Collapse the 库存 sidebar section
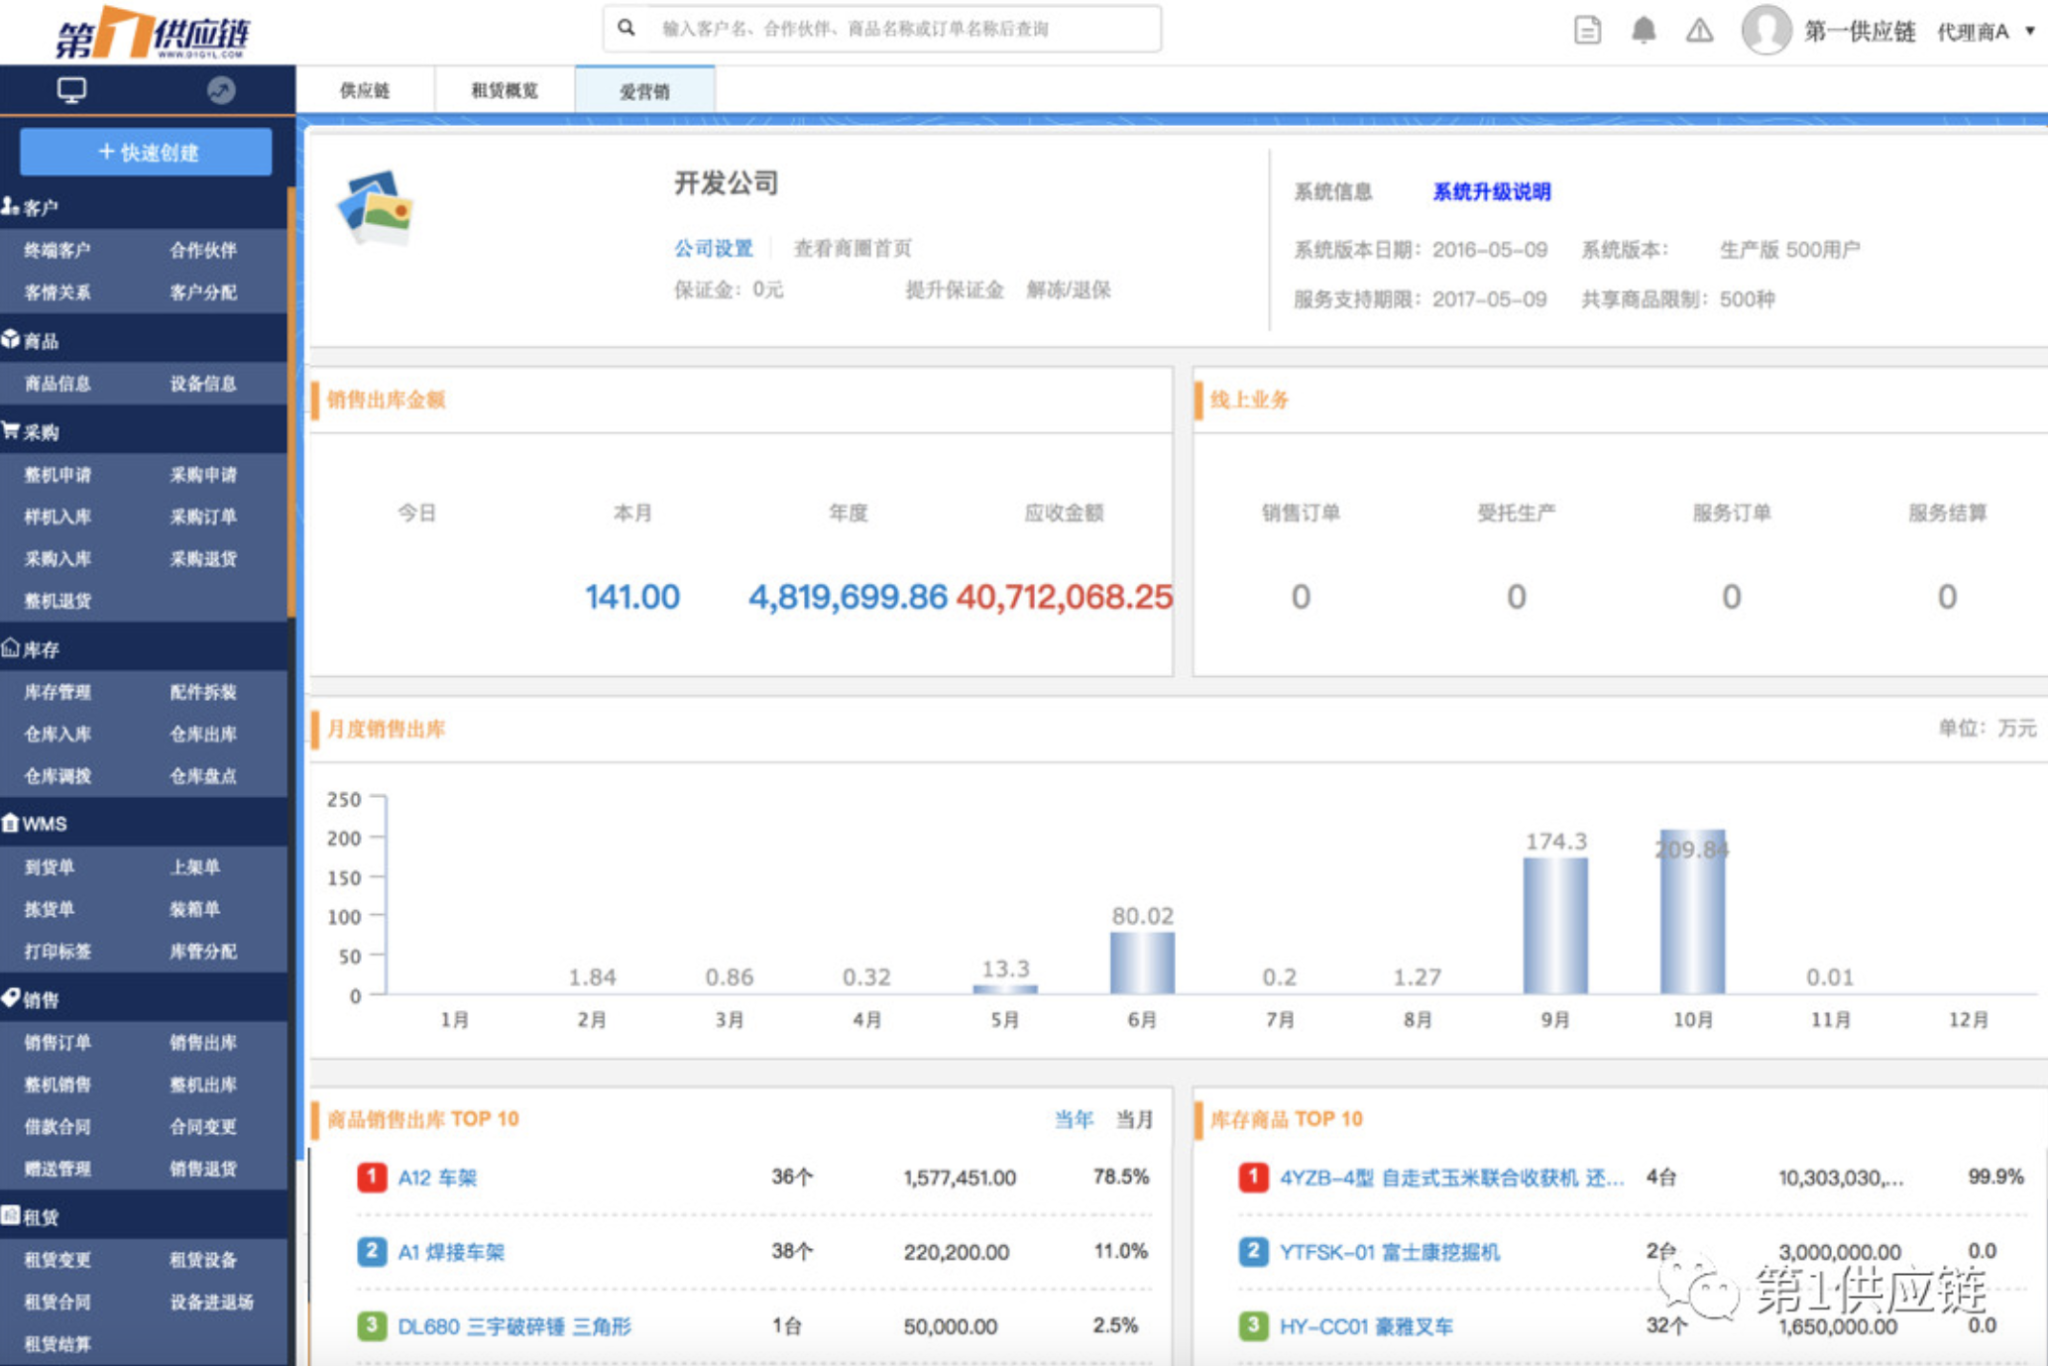Screen dimensions: 2048x1366 click(40, 649)
